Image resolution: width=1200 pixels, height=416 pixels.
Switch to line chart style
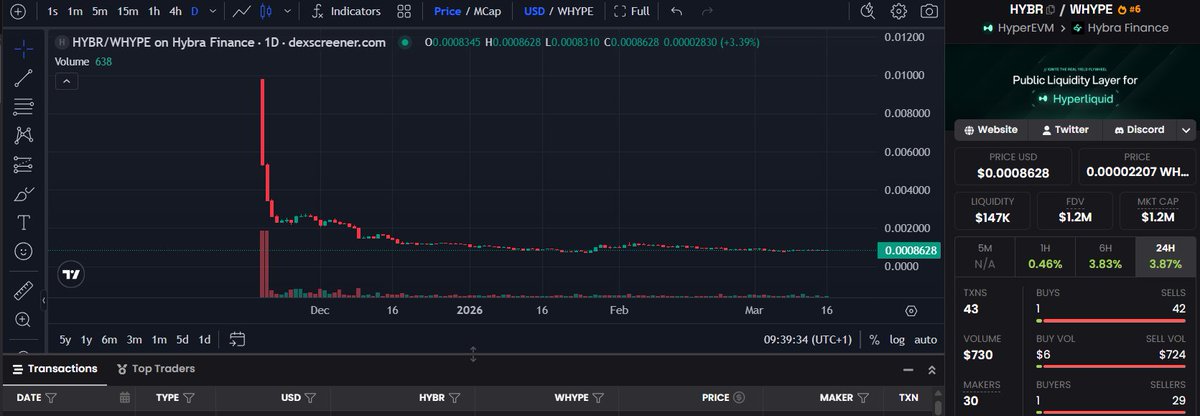(x=241, y=12)
